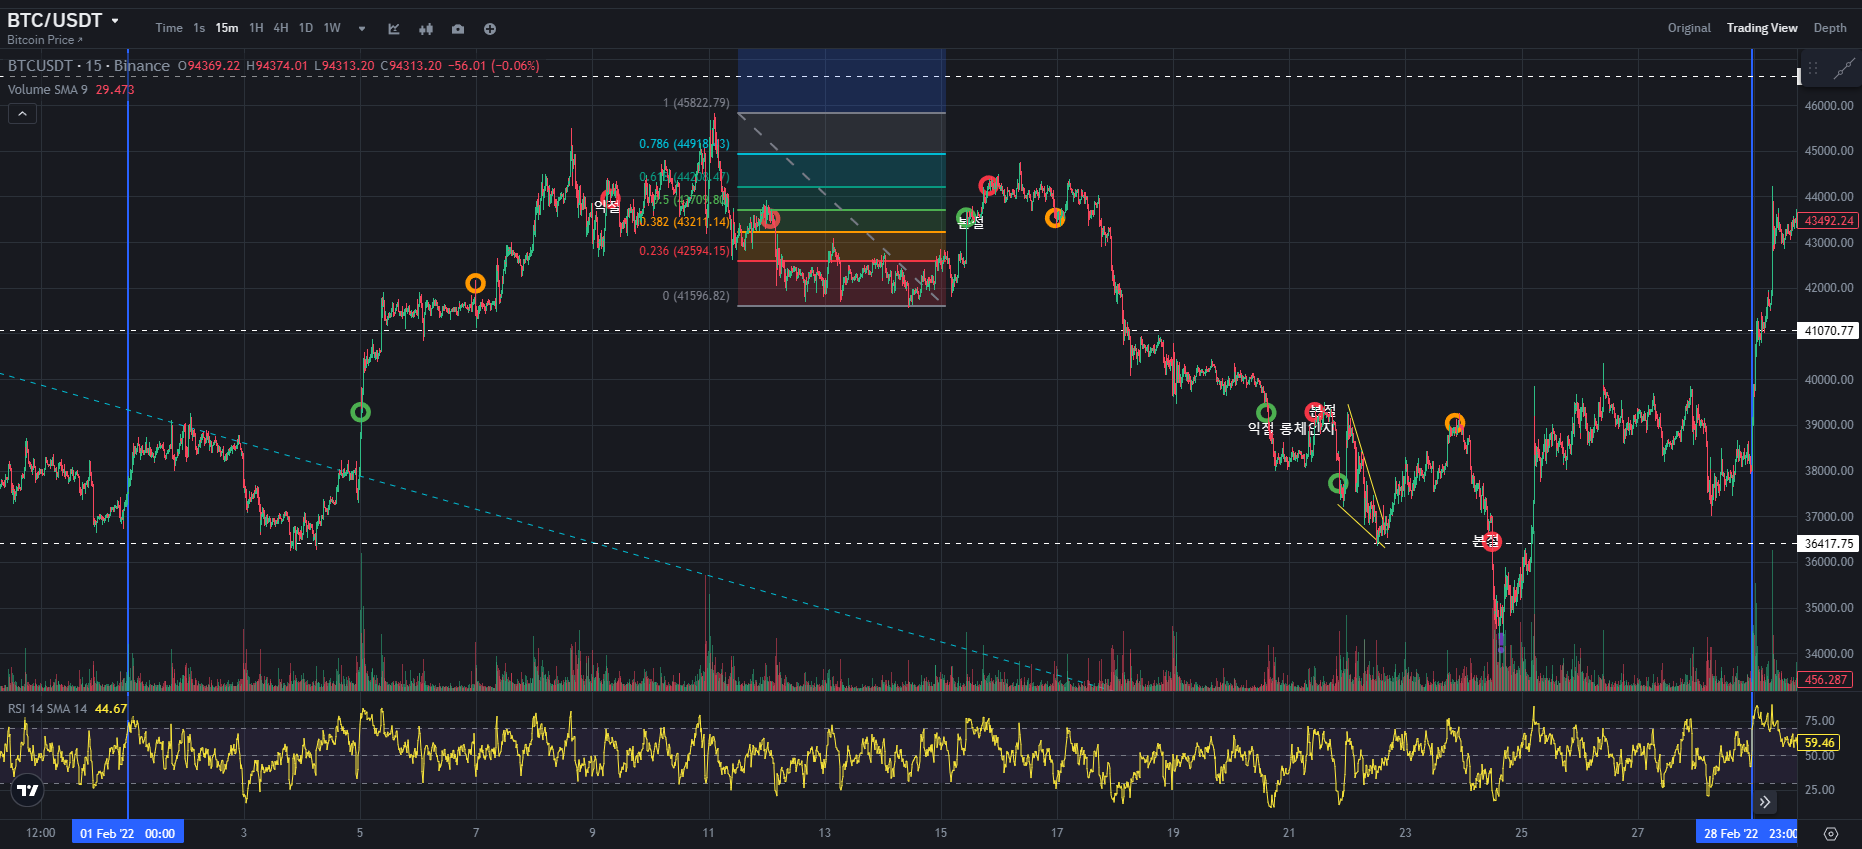The image size is (1862, 849).
Task: Click the 41070.77 price line label
Action: pyautogui.click(x=1829, y=331)
